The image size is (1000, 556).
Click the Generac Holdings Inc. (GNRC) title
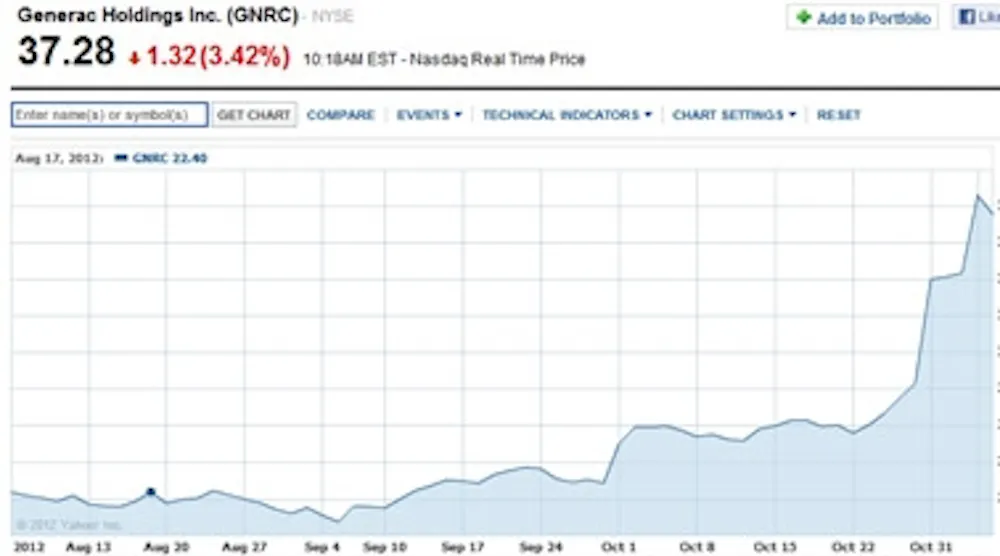click(158, 15)
